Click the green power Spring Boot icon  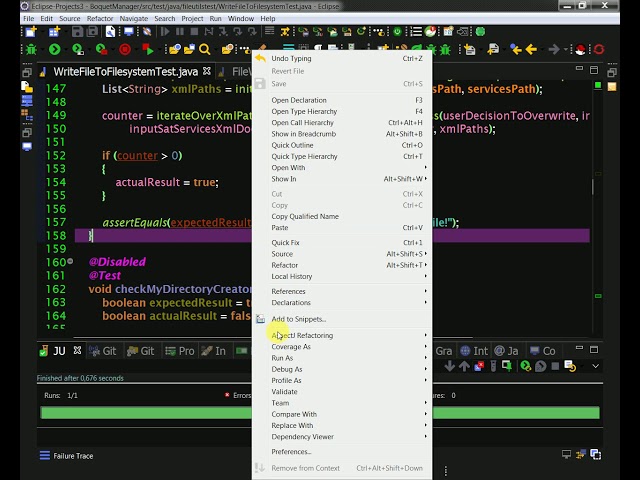click(x=397, y=31)
